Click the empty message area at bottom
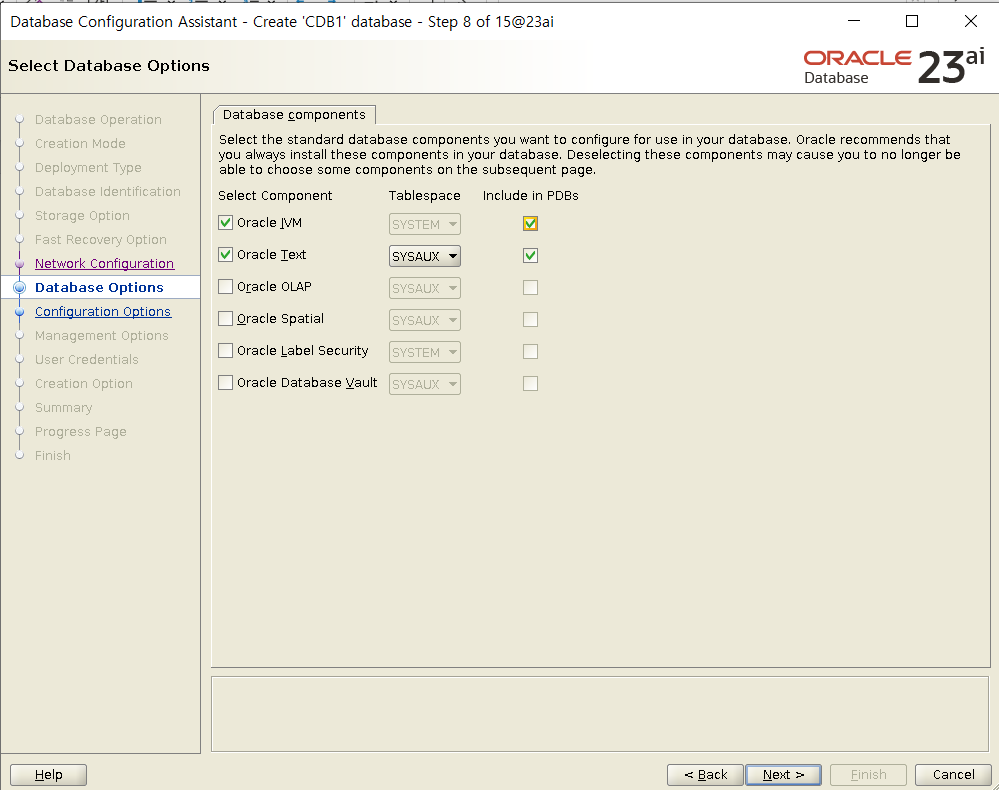The image size is (999, 790). tap(600, 714)
